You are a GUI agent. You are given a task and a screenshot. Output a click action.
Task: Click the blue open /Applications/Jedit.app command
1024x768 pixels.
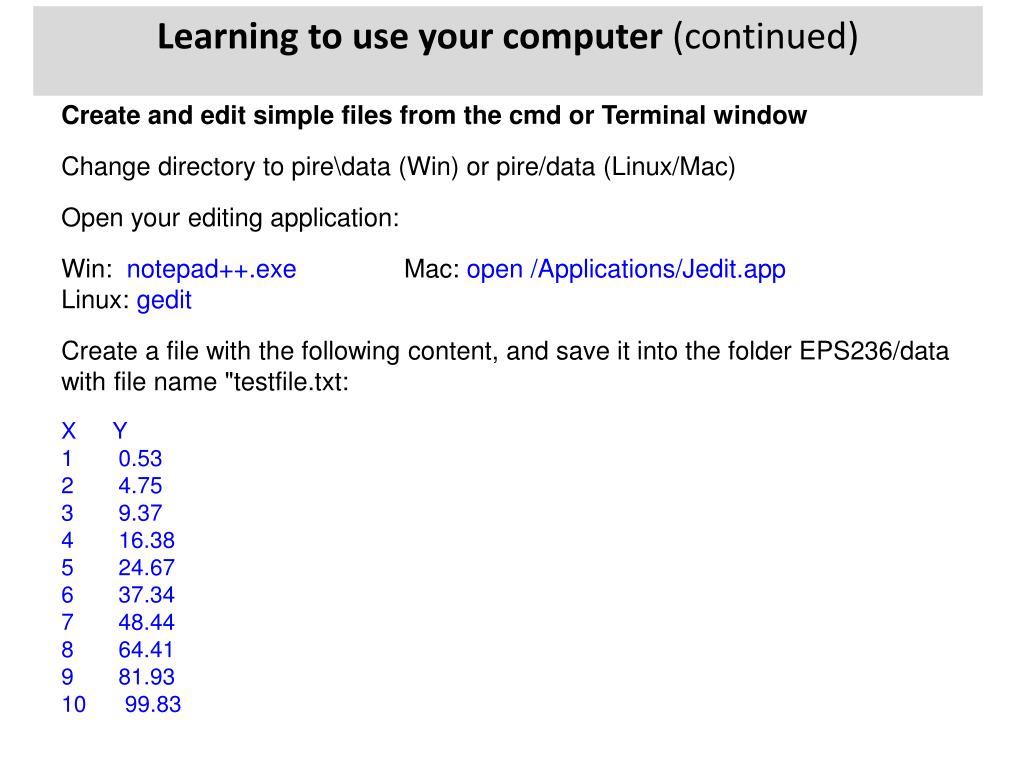(626, 270)
